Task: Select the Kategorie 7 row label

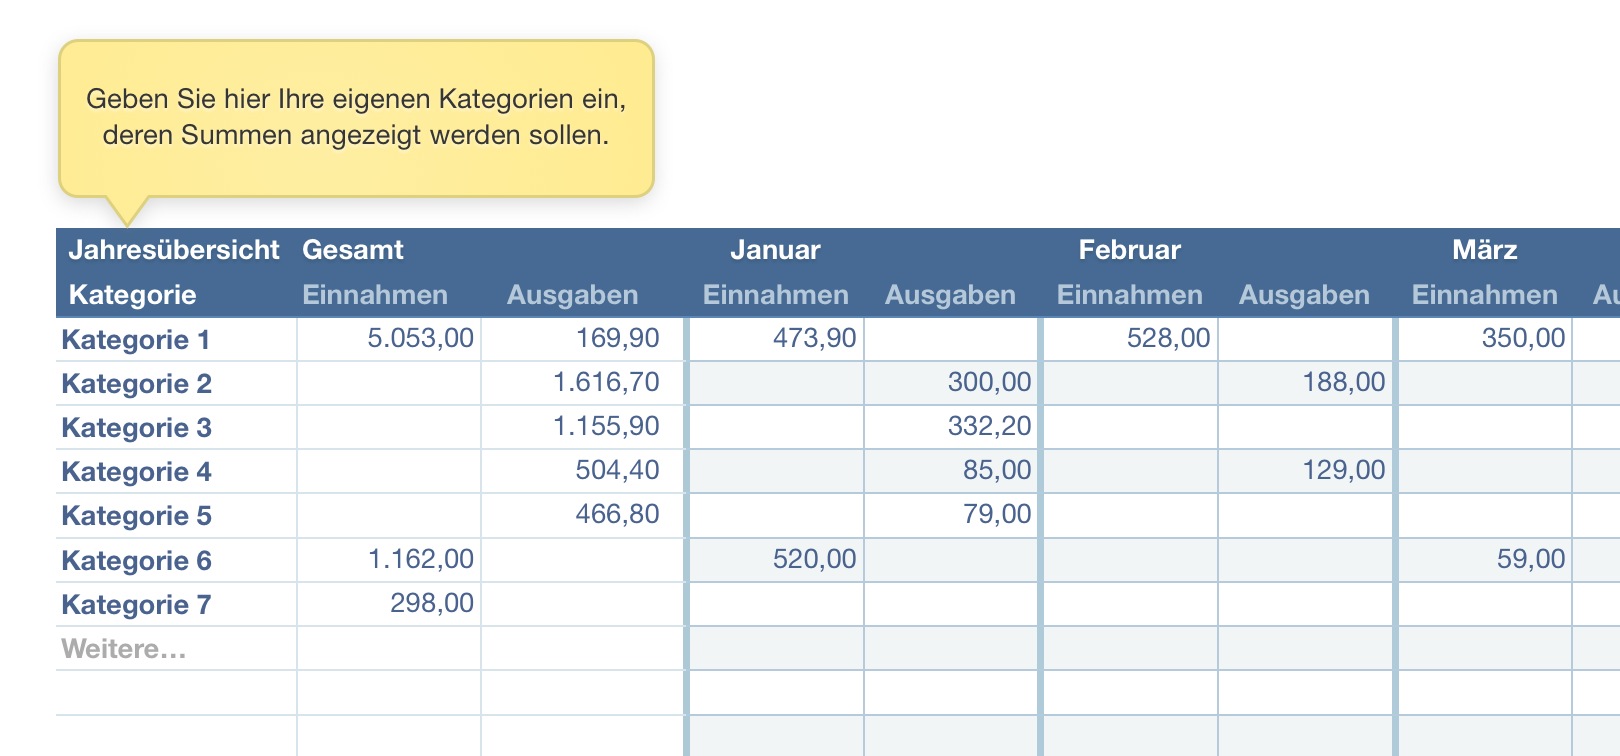Action: click(x=136, y=605)
